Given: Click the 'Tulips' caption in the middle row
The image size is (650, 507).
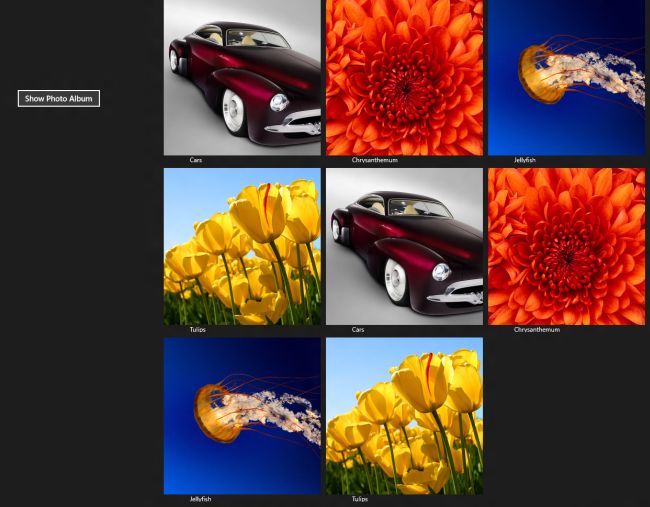Looking at the screenshot, I should (x=198, y=330).
